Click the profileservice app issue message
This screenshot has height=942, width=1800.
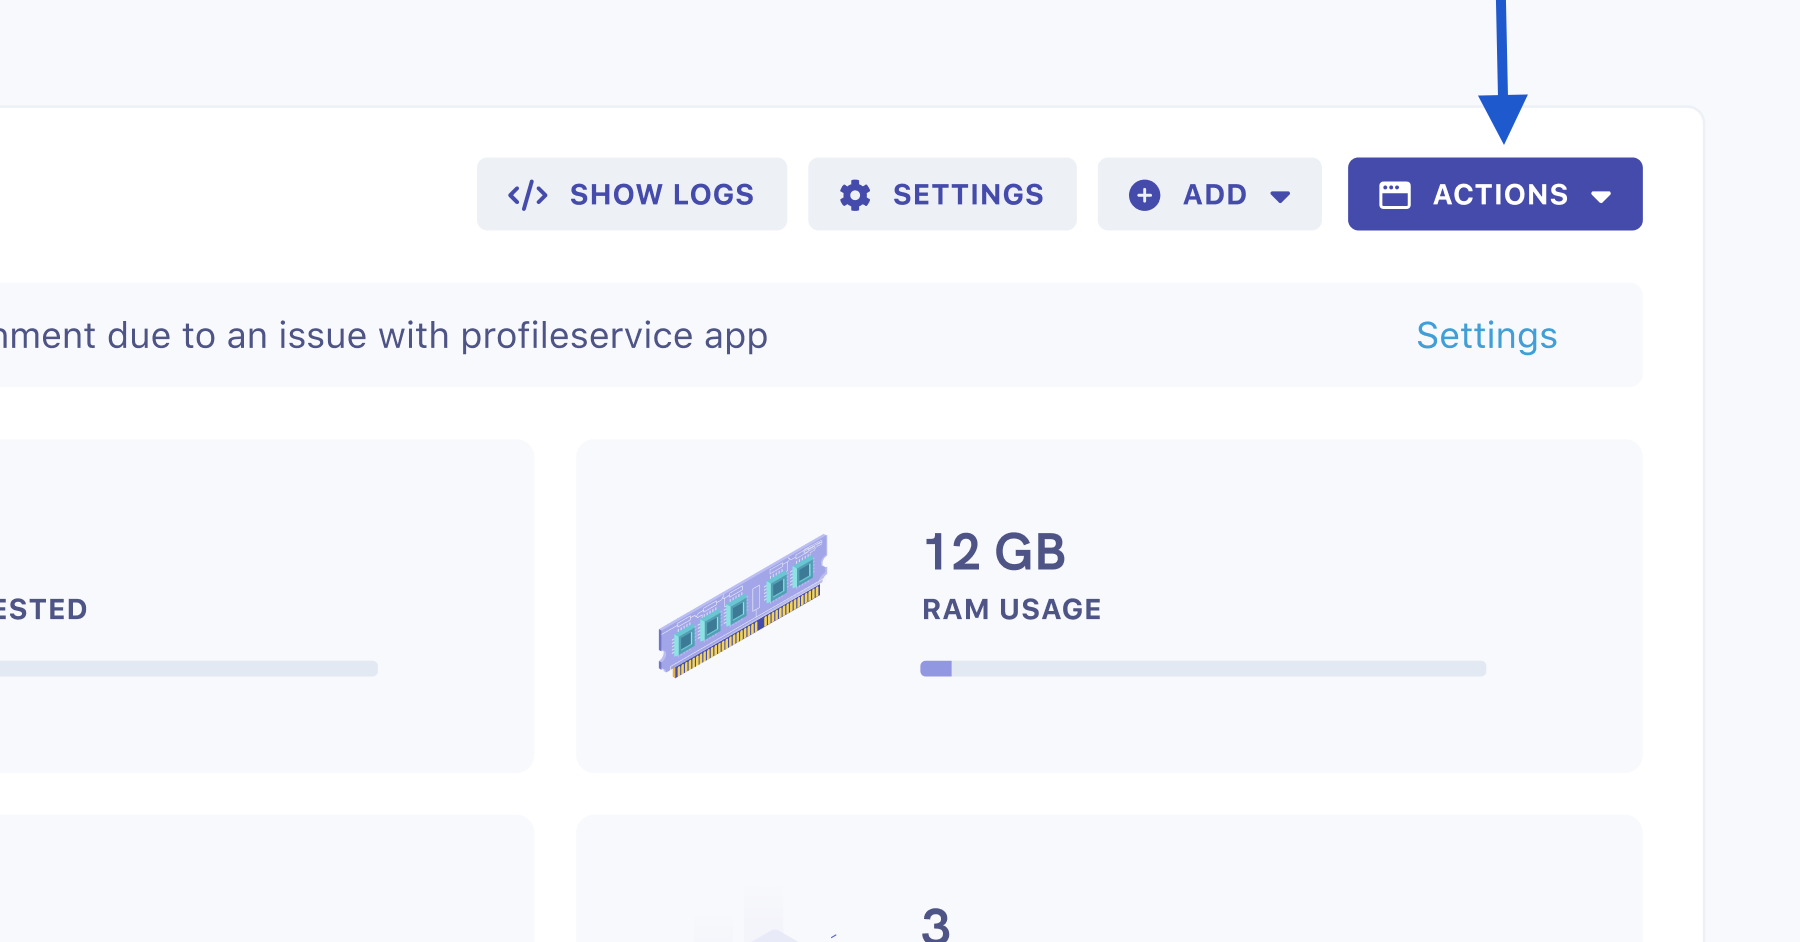[384, 336]
